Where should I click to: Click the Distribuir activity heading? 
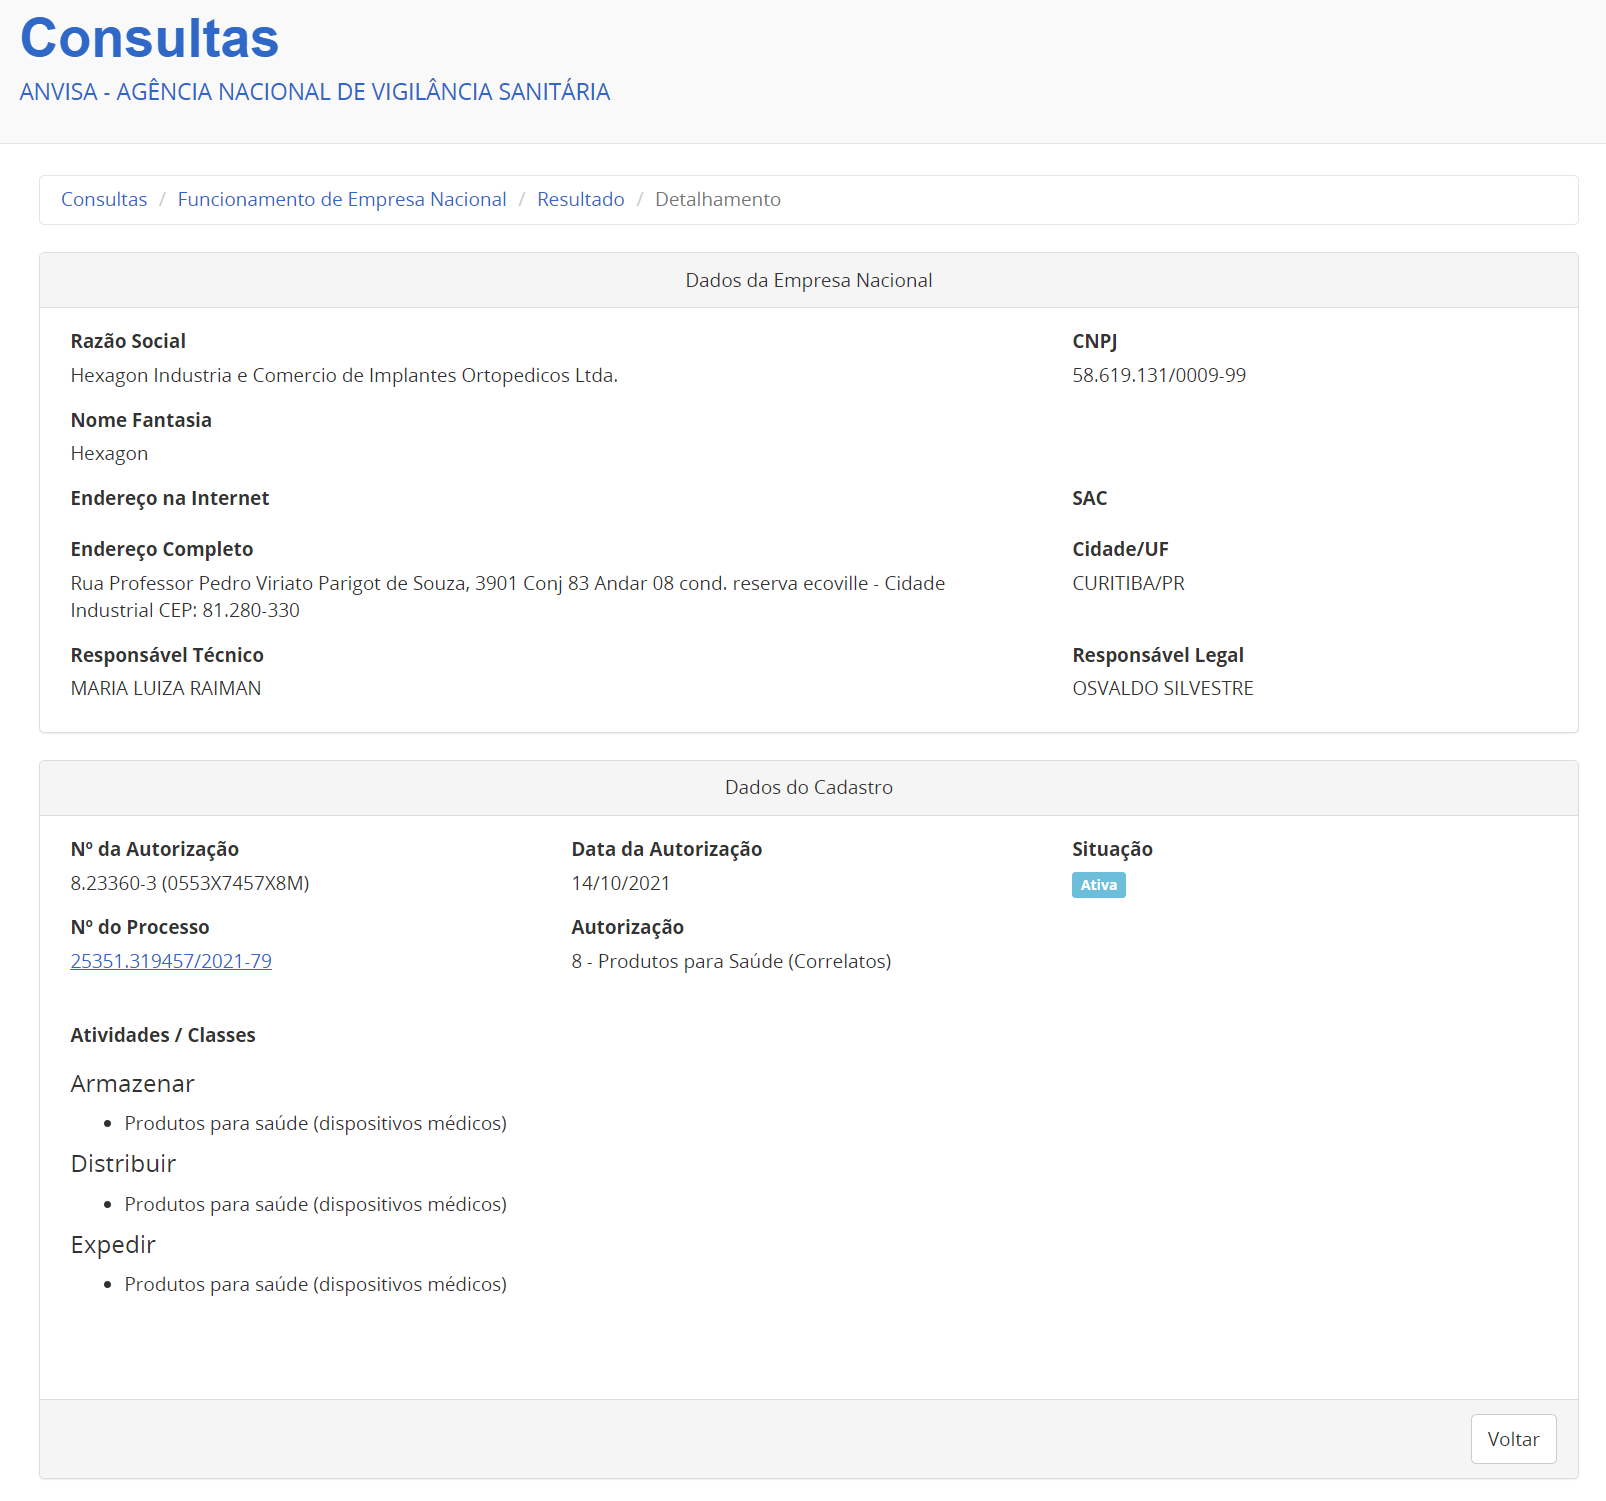tap(123, 1164)
